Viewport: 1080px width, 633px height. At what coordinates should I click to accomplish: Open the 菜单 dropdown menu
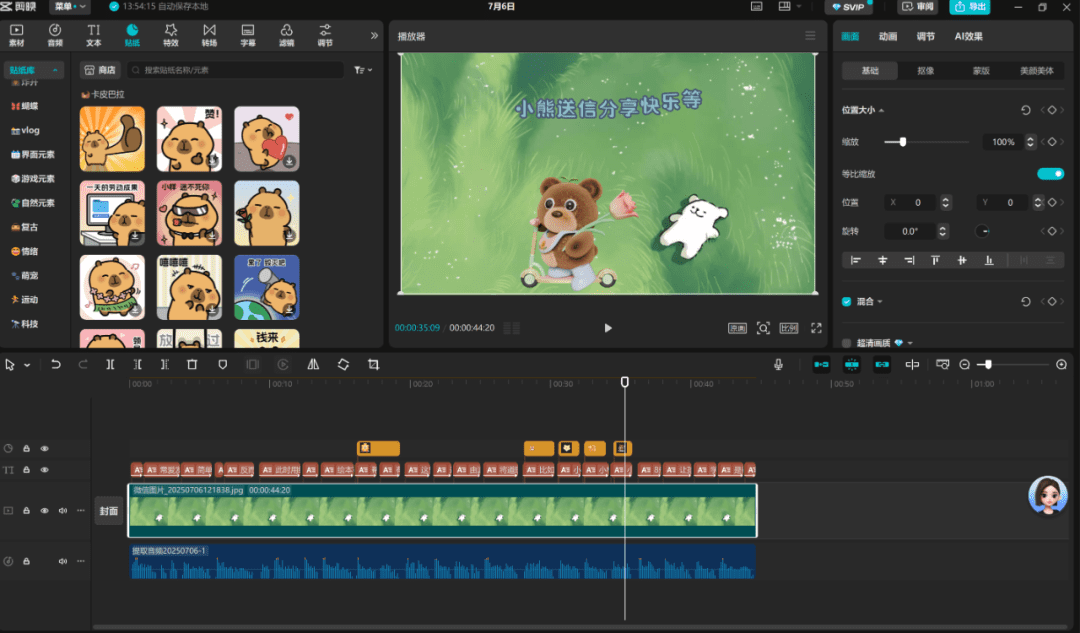click(x=70, y=7)
